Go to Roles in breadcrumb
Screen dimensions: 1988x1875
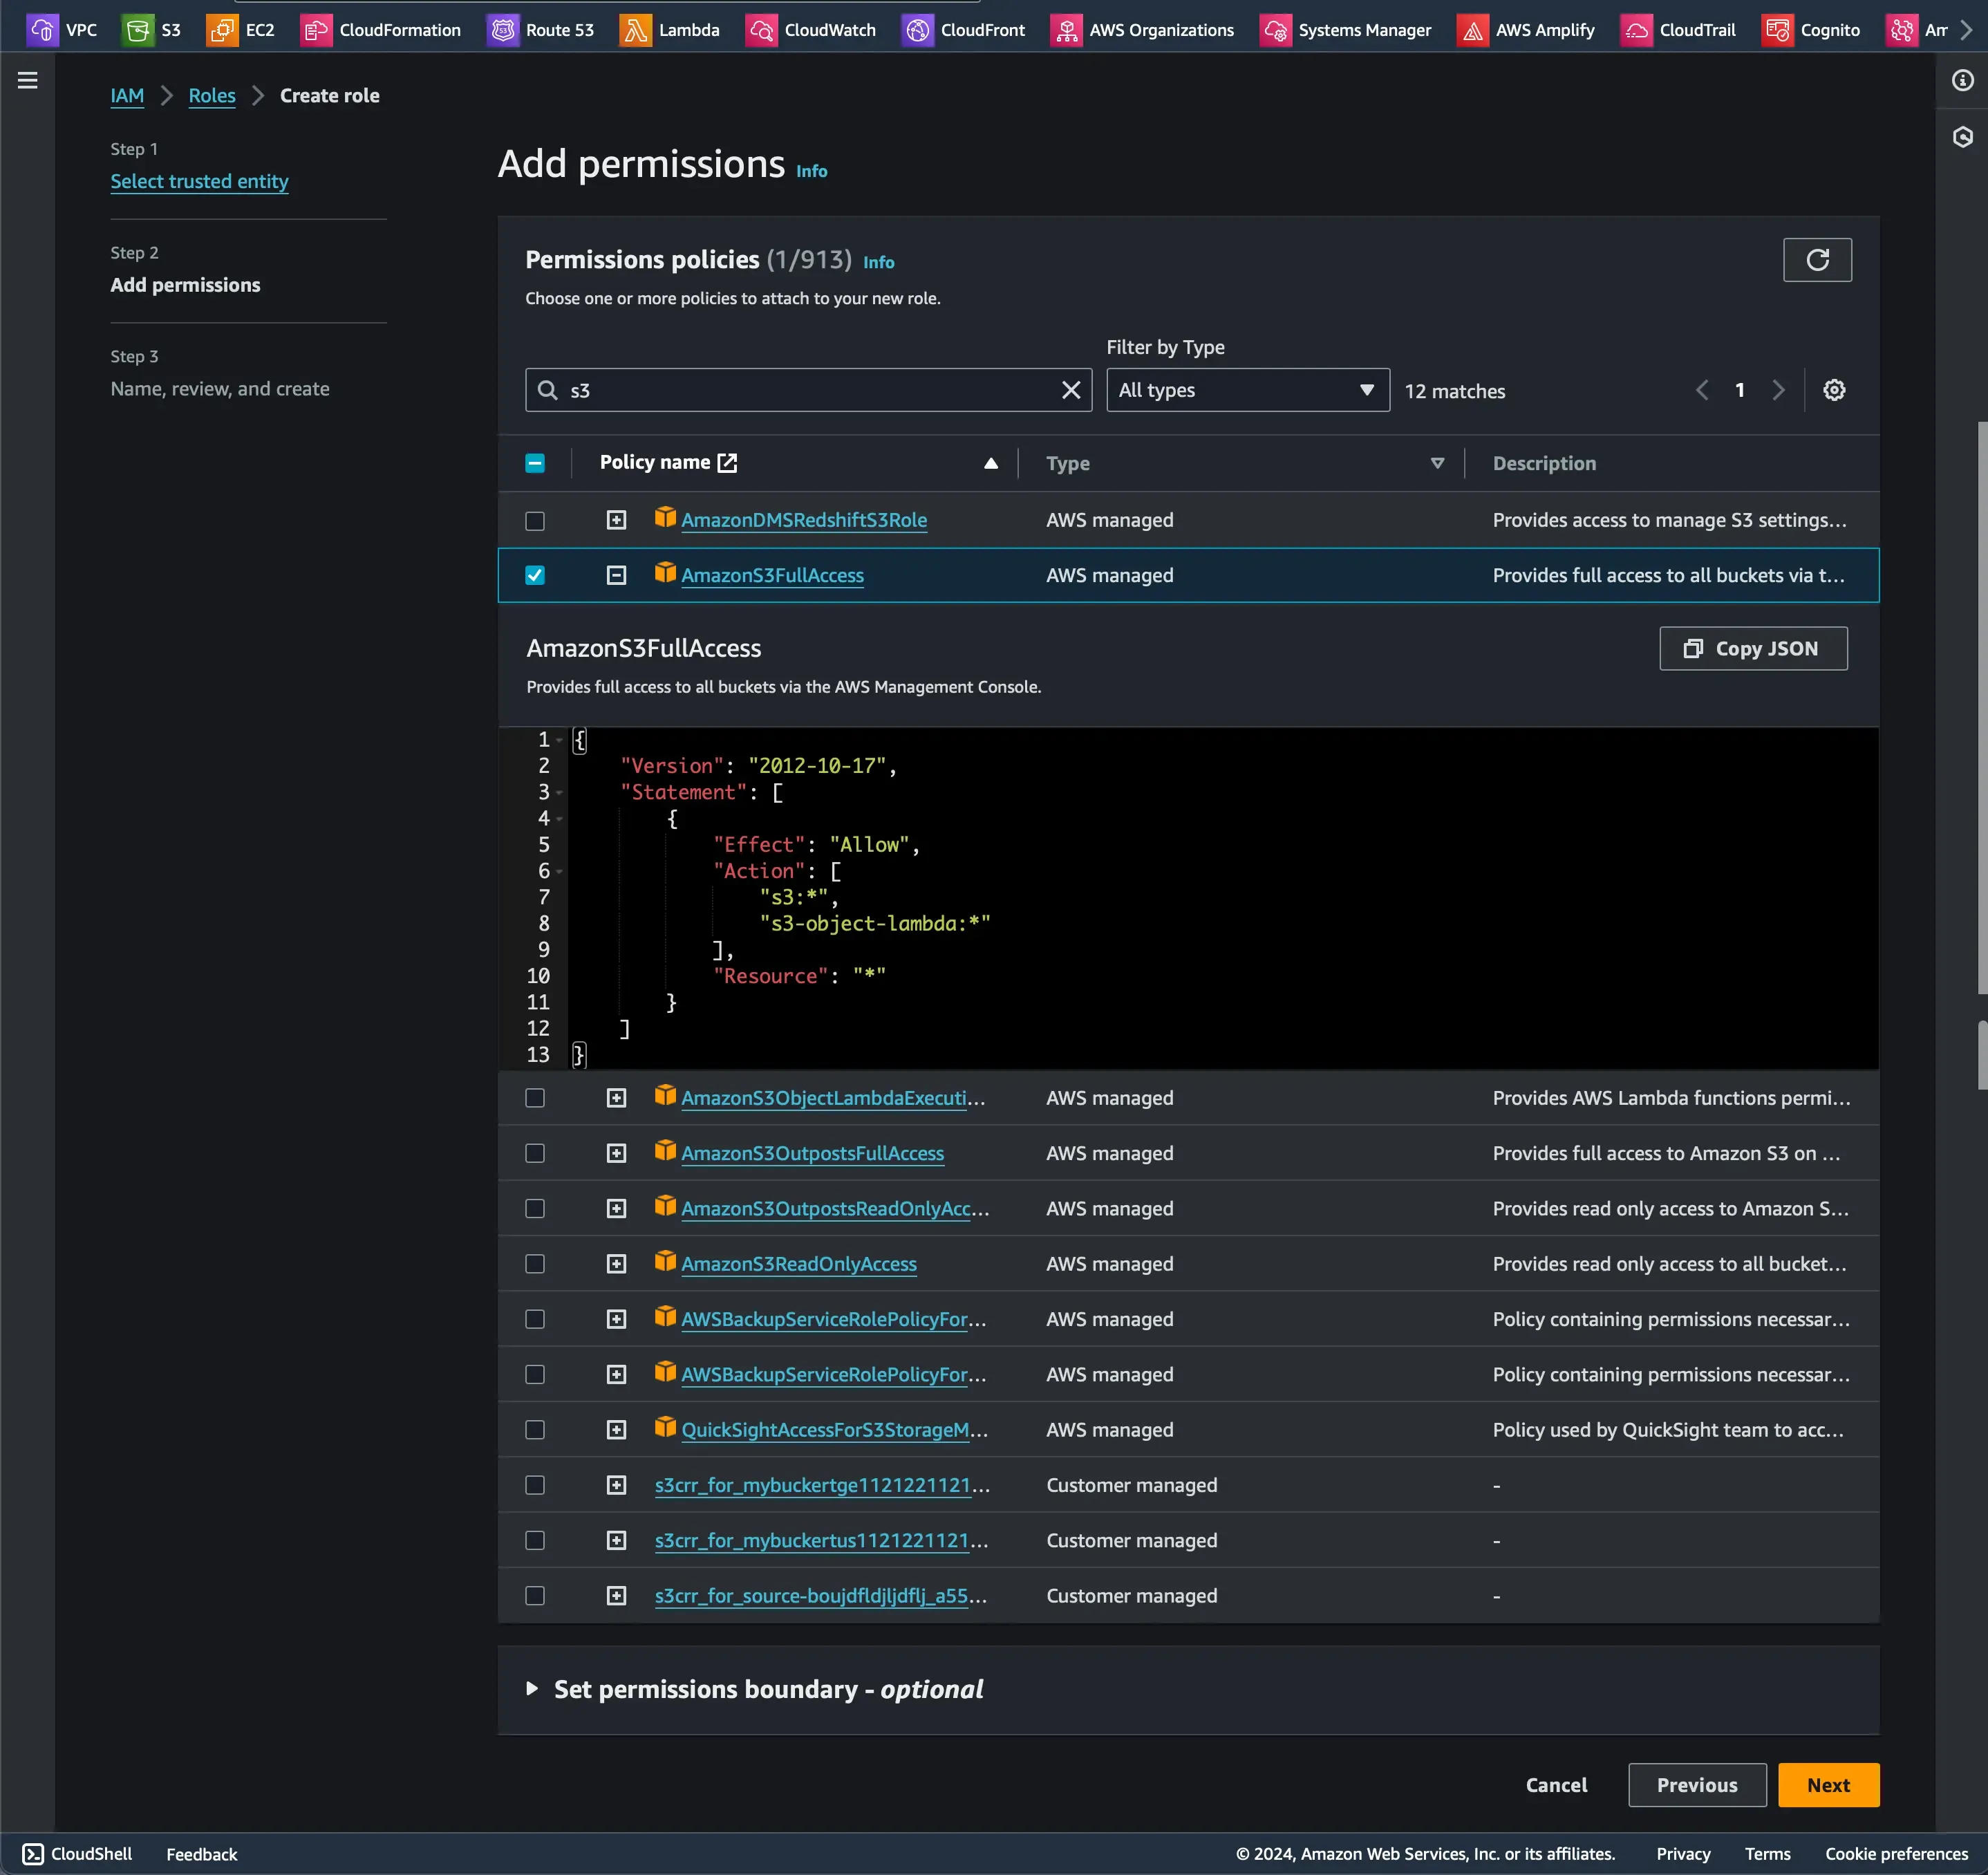pos(212,96)
